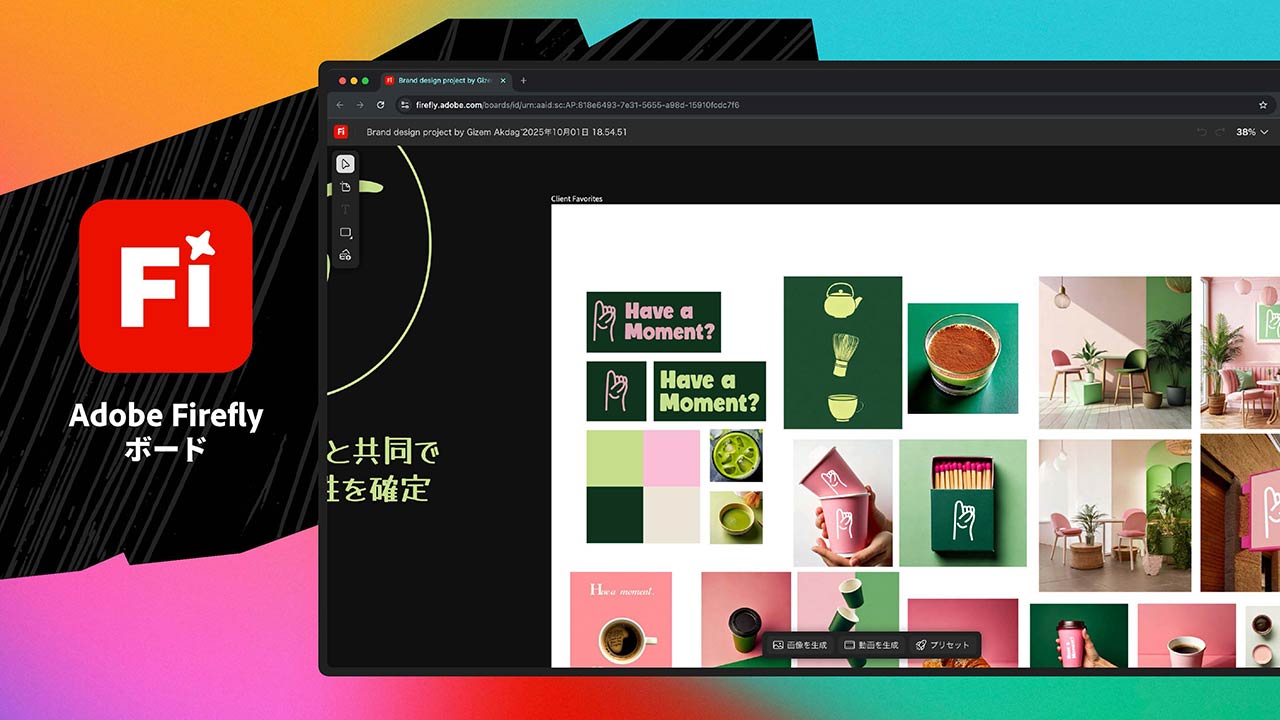
Task: Open the 38% zoom level dropdown
Action: [x=1251, y=131]
